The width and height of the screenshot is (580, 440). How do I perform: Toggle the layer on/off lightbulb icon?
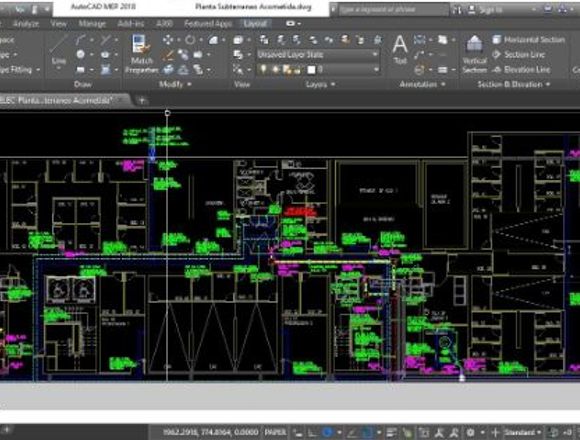[x=263, y=69]
